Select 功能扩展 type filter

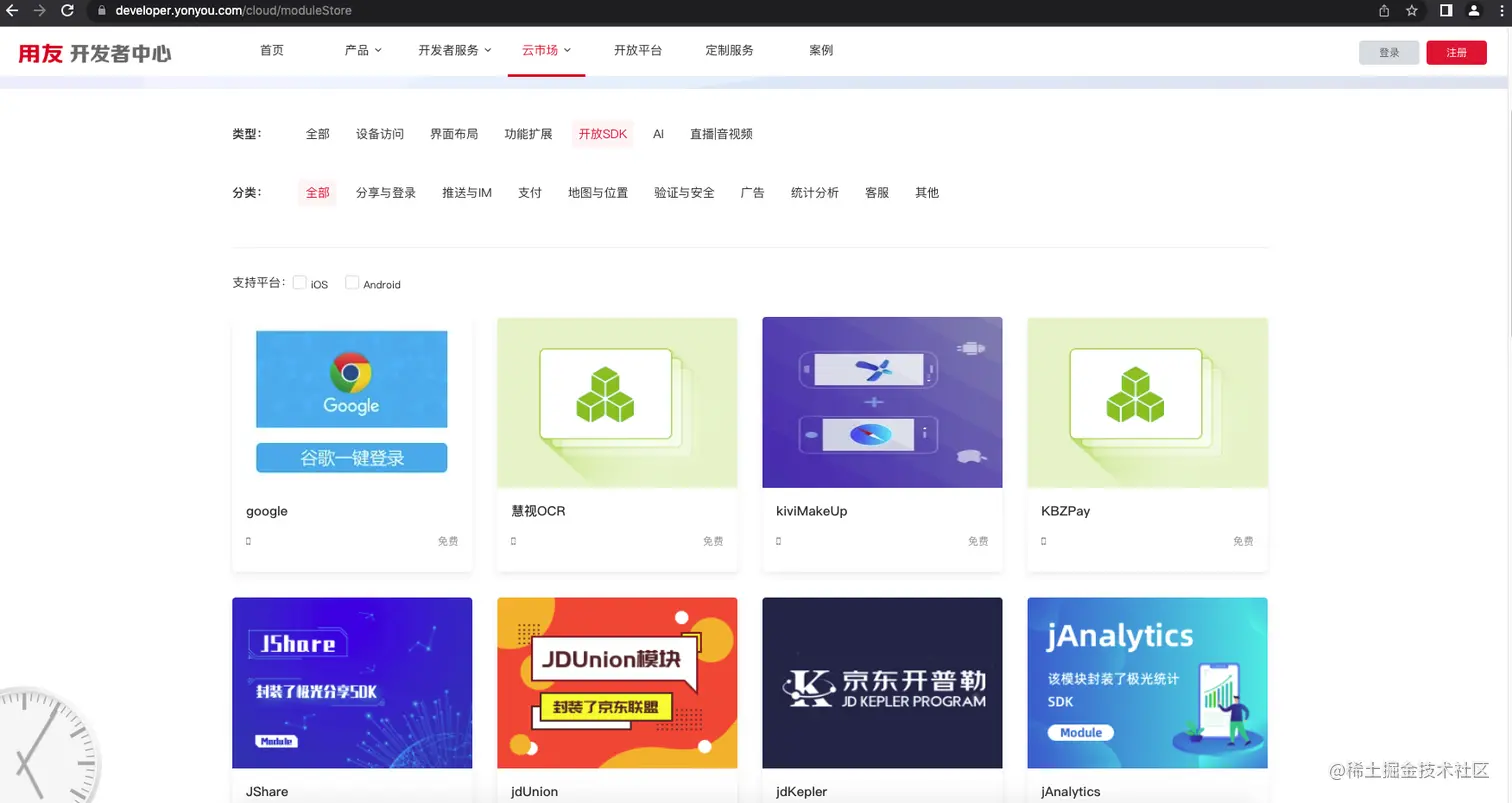528,134
